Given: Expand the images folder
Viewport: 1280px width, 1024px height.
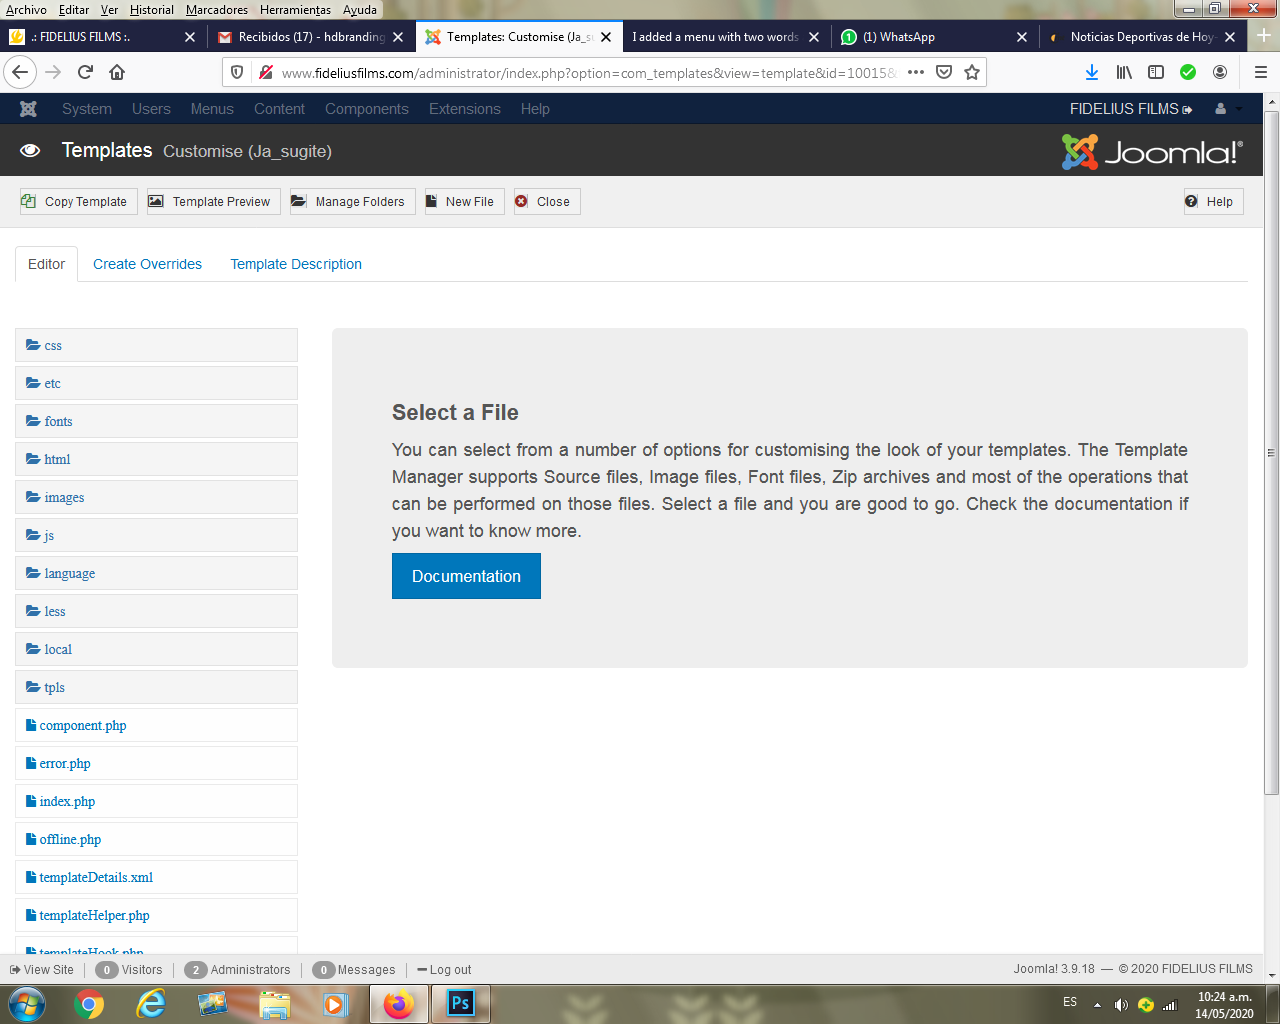Looking at the screenshot, I should pyautogui.click(x=156, y=497).
